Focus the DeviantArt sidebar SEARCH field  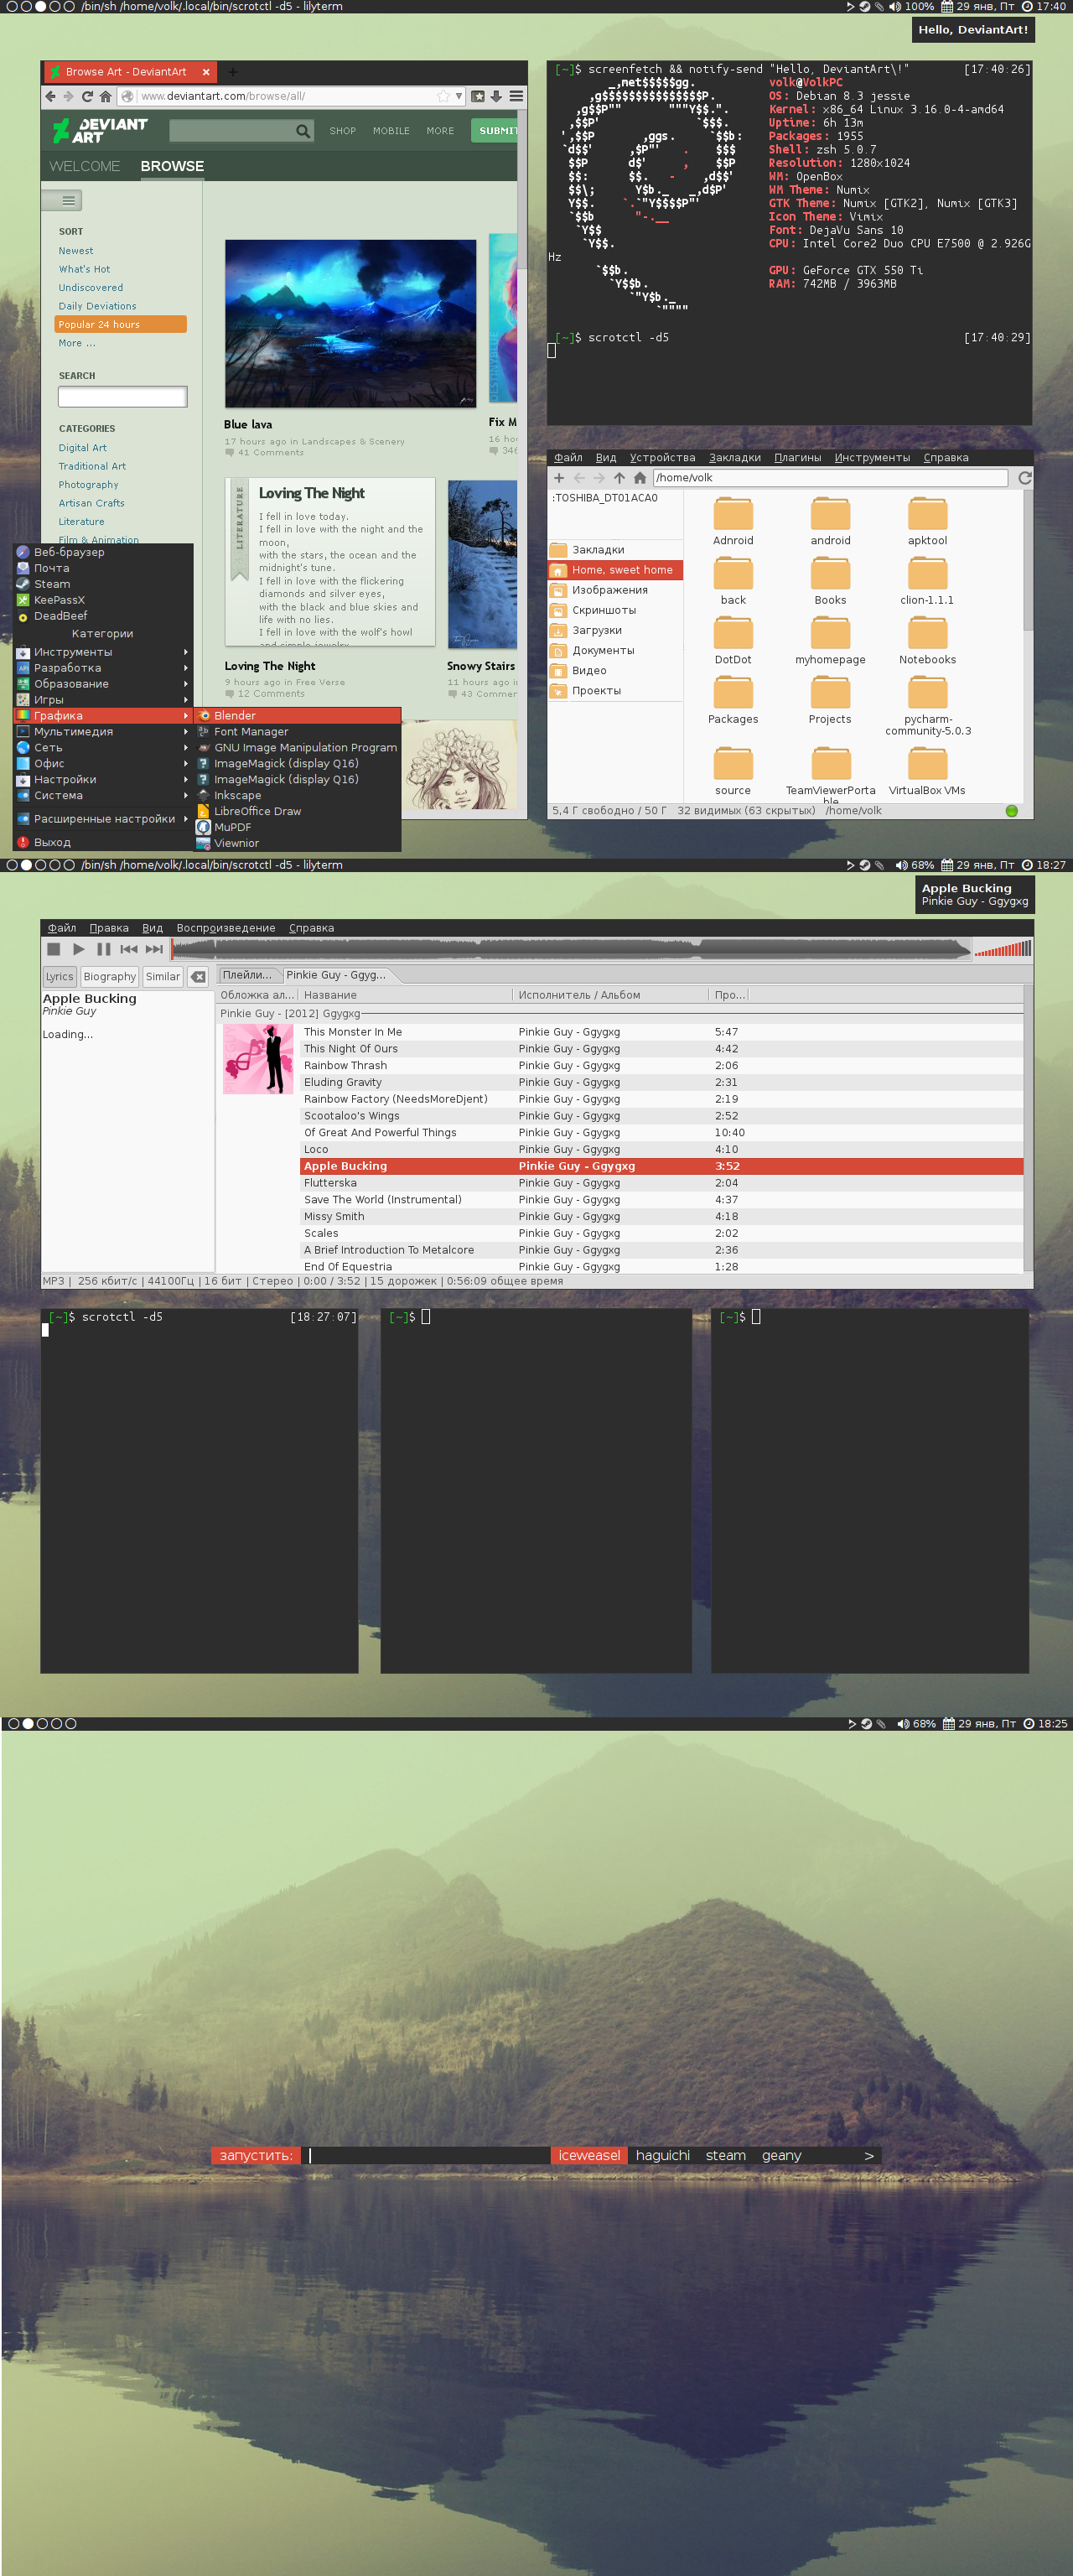122,397
